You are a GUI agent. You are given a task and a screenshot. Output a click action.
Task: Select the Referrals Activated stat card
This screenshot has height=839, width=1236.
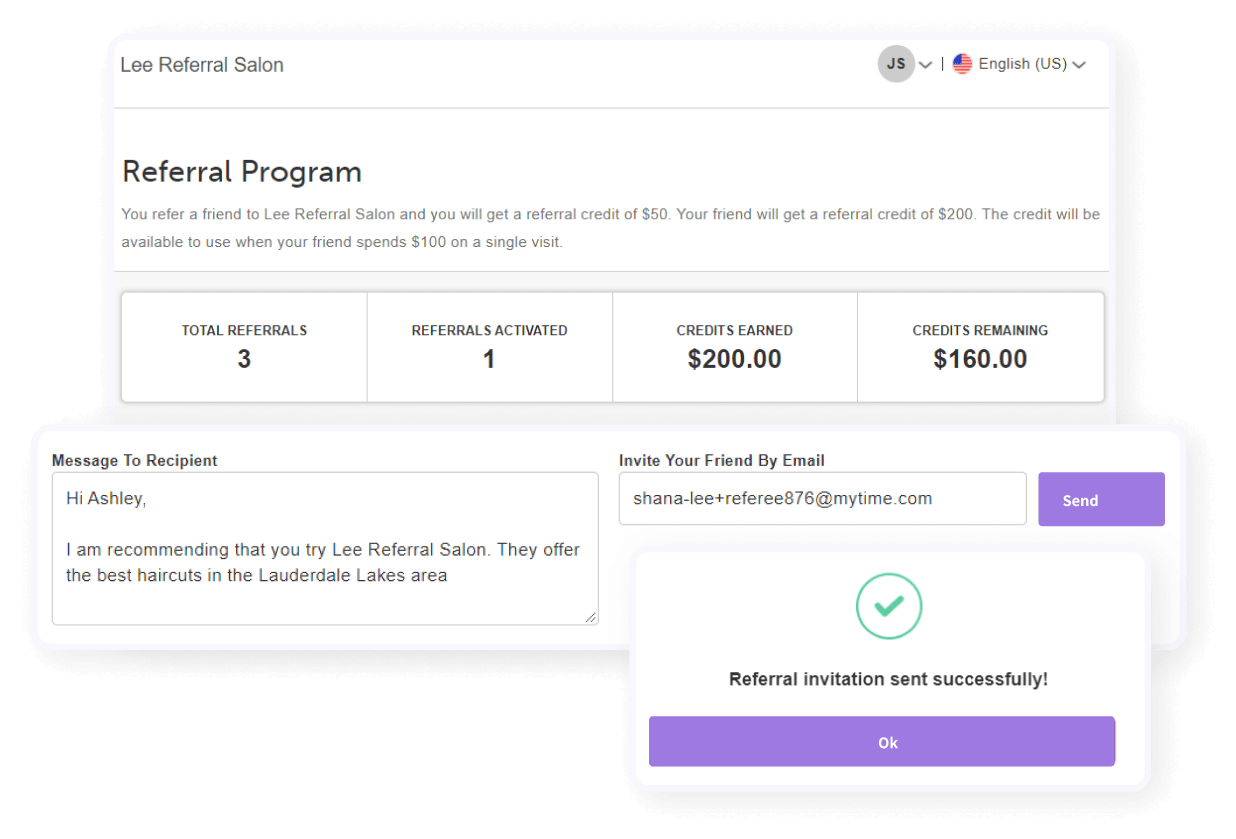tap(490, 347)
